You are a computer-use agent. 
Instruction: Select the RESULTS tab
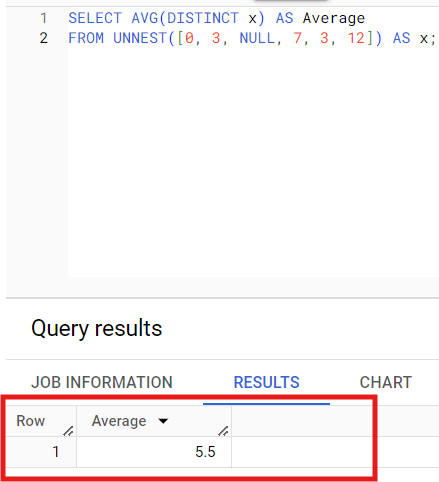[266, 382]
